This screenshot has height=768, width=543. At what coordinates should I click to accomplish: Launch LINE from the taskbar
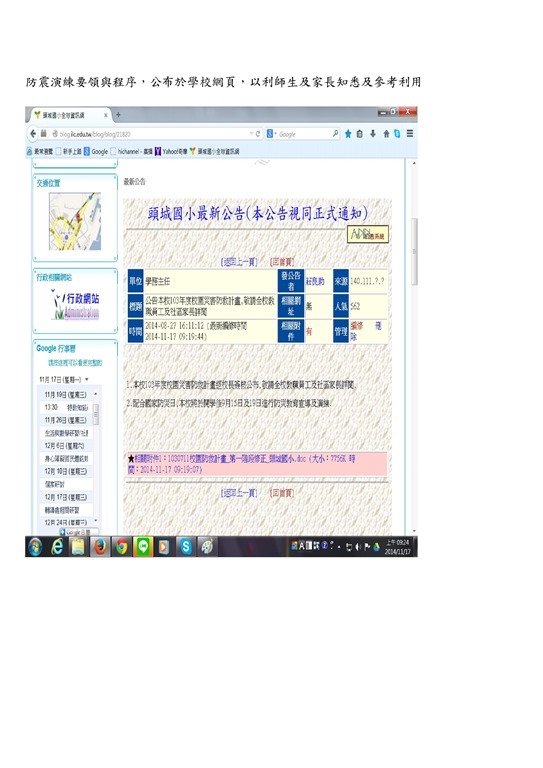[x=143, y=546]
